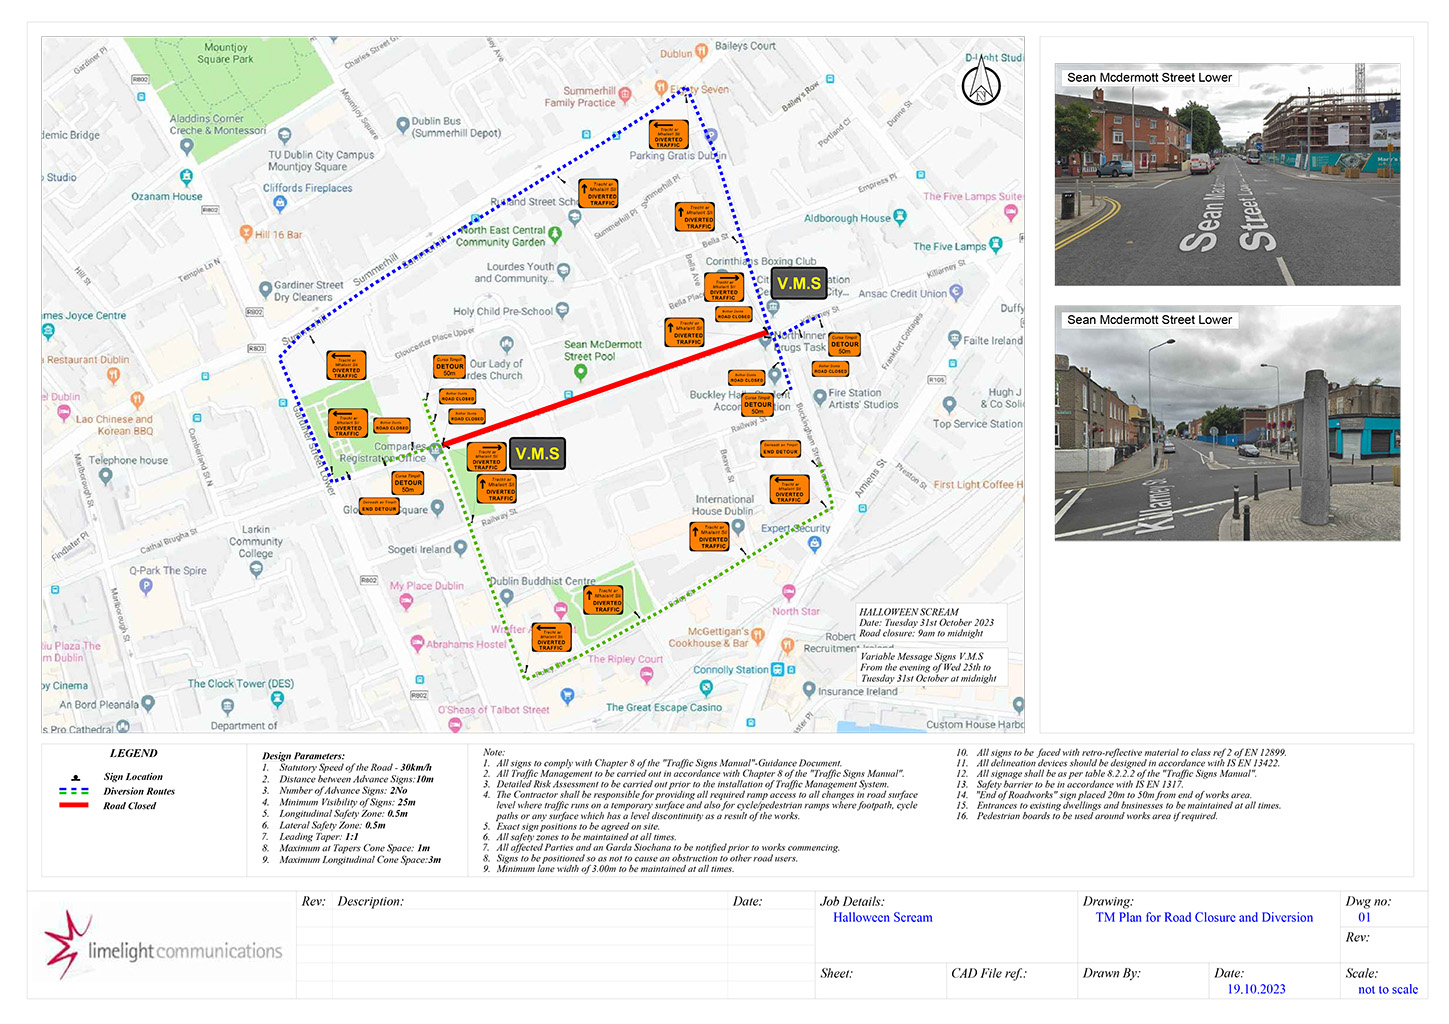1449x1024 pixels.
Task: Open the Hill 16 Bar map pin
Action: [246, 234]
